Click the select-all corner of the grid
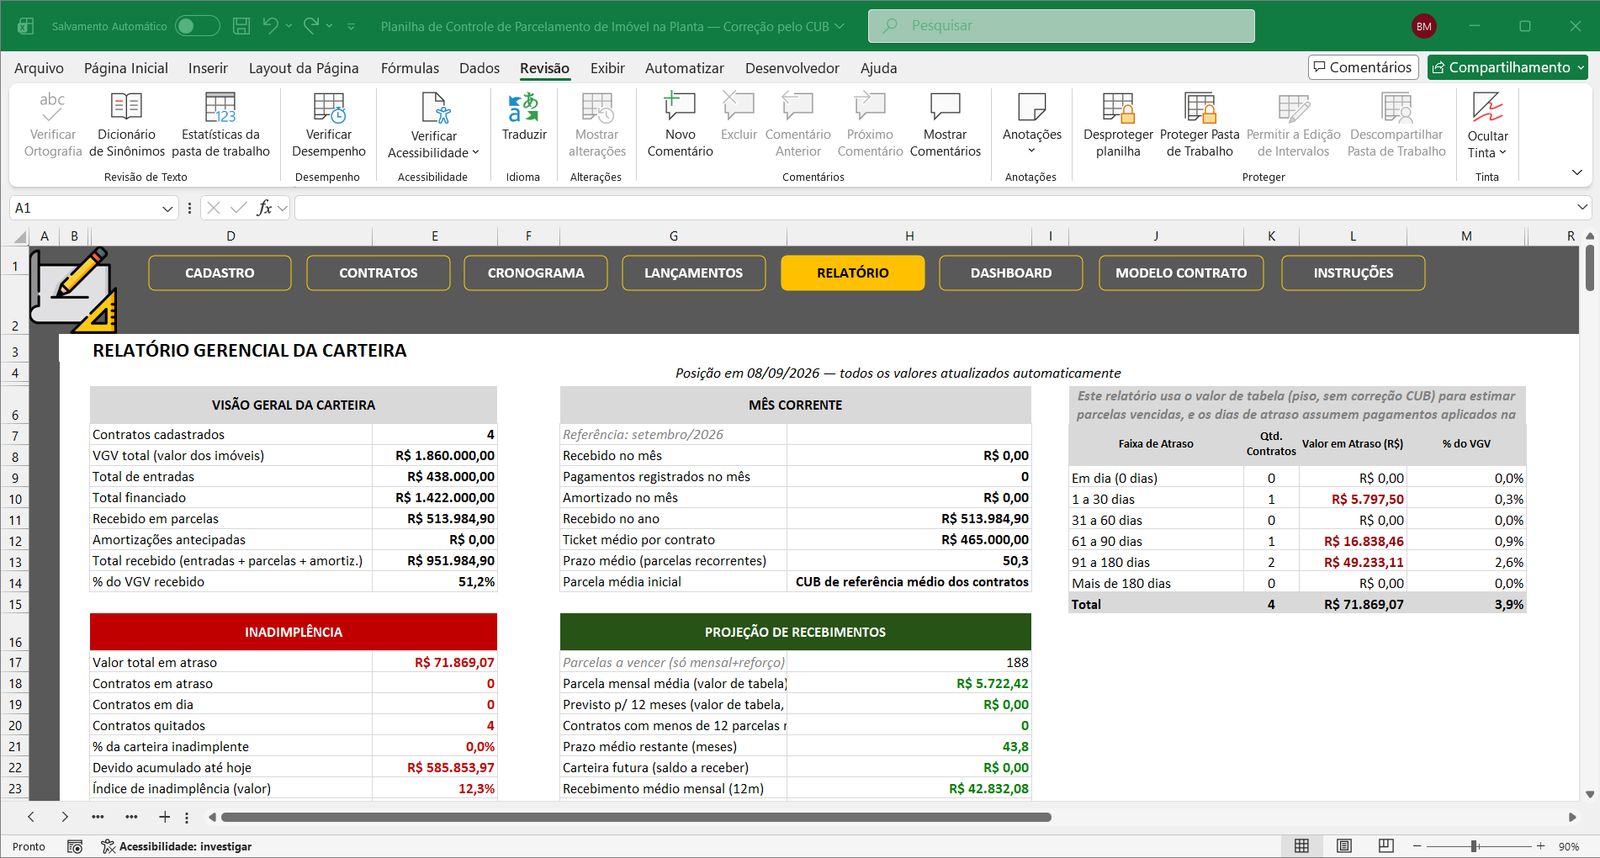Viewport: 1600px width, 858px height. (x=20, y=237)
